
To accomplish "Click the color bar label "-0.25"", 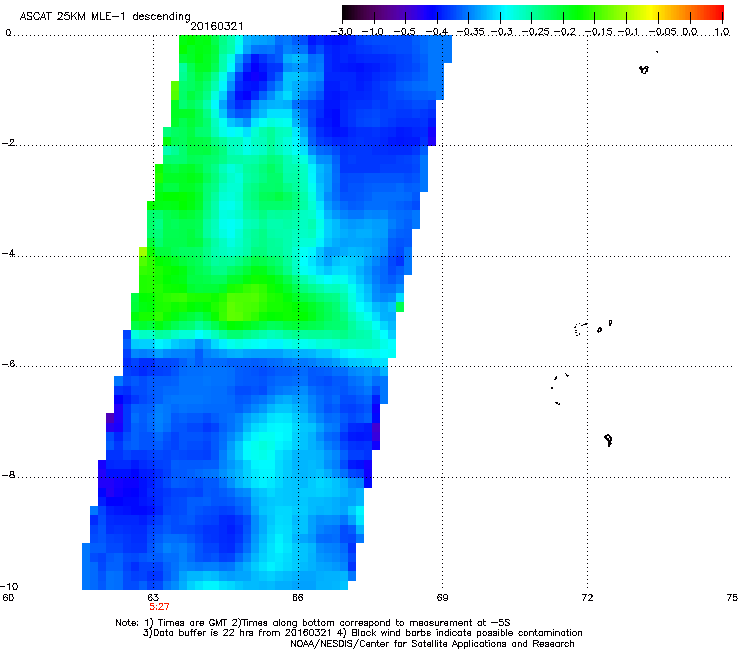I will pyautogui.click(x=535, y=32).
